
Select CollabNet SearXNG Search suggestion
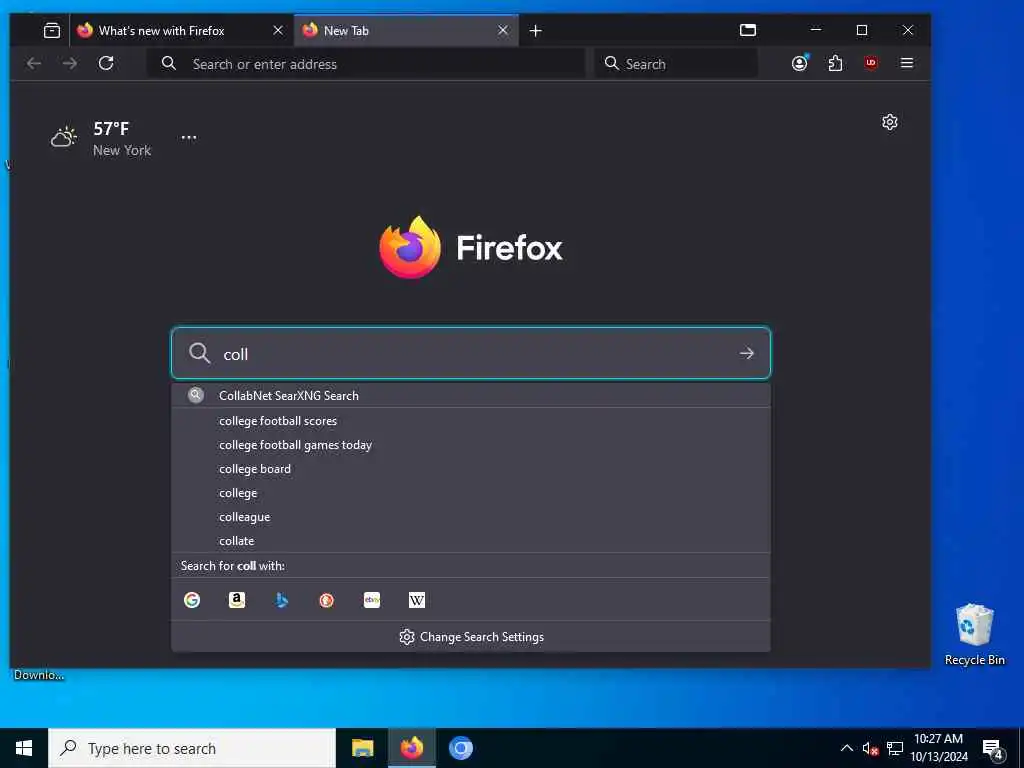pyautogui.click(x=470, y=395)
